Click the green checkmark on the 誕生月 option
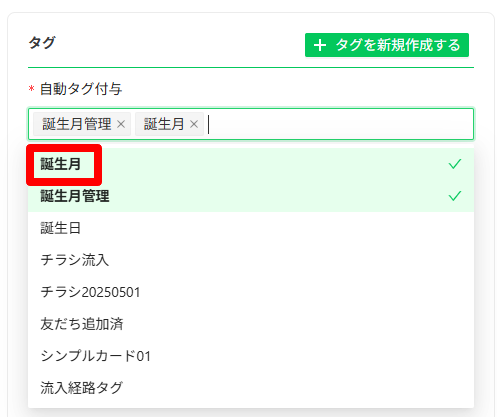The width and height of the screenshot is (497, 417). click(x=455, y=164)
